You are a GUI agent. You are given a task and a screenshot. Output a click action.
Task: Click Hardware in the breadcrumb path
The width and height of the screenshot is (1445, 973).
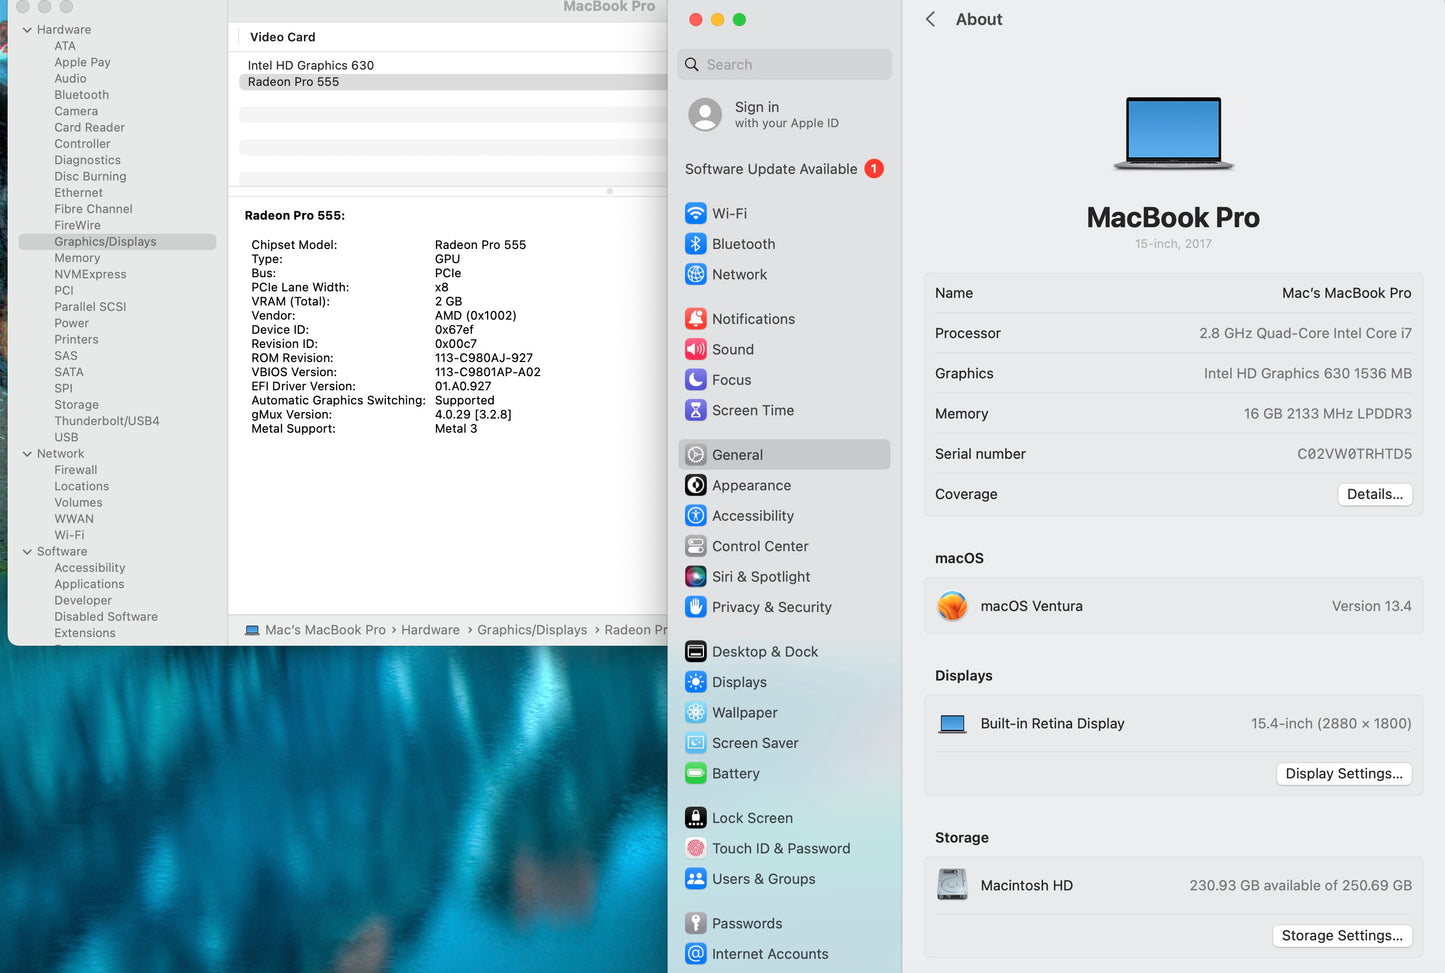430,630
